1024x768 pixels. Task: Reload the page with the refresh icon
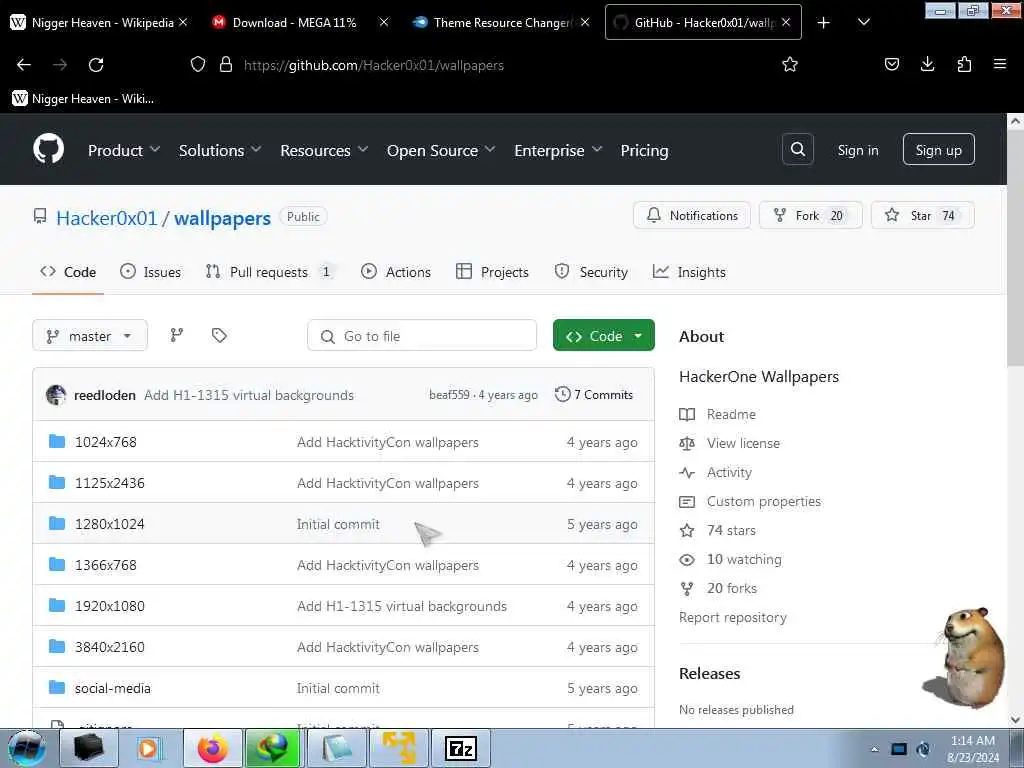tap(96, 65)
